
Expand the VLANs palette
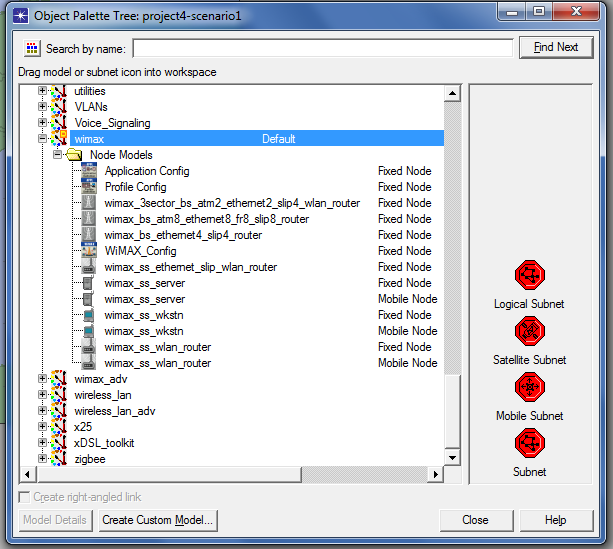42,106
